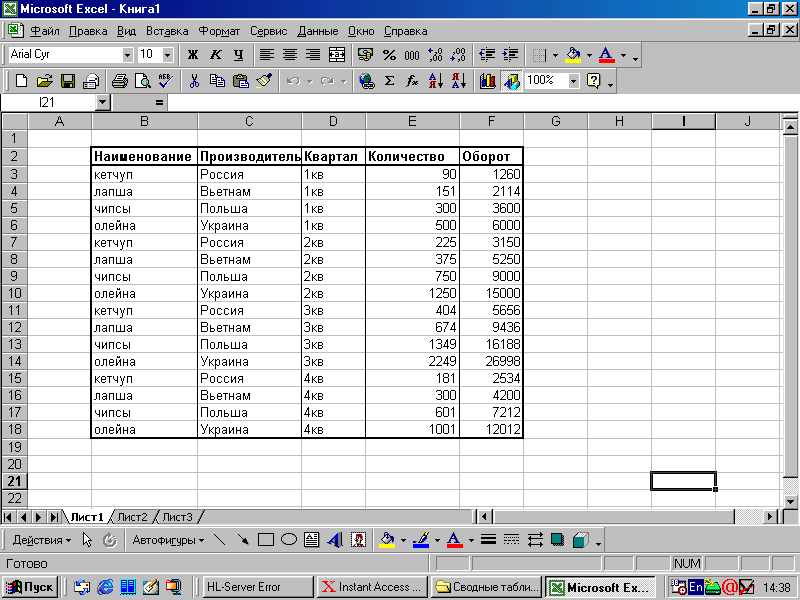The image size is (800, 600).
Task: Apply the blue line color on drawing toolbar
Action: click(421, 540)
